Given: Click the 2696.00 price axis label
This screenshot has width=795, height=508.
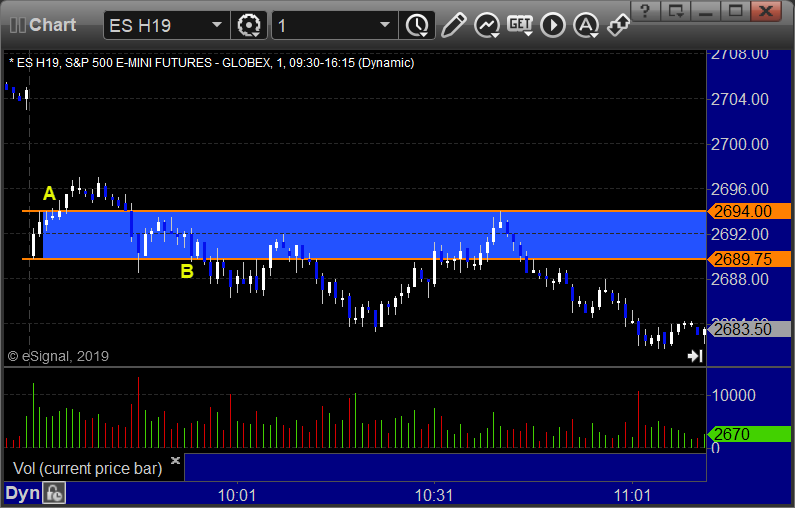Looking at the screenshot, I should pyautogui.click(x=740, y=190).
